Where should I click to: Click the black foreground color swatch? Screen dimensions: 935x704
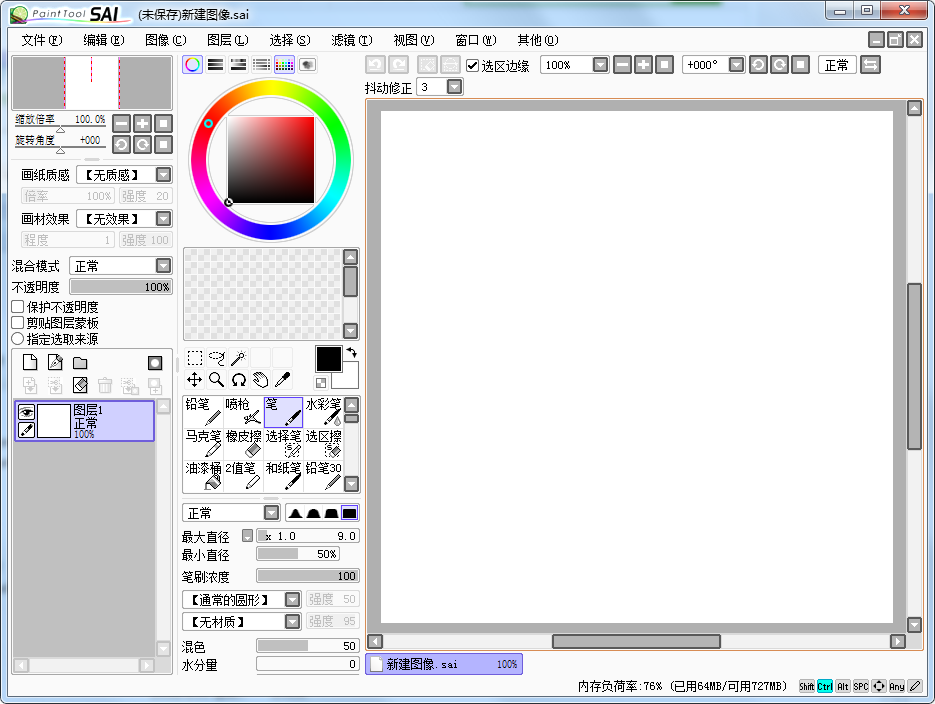(x=328, y=359)
